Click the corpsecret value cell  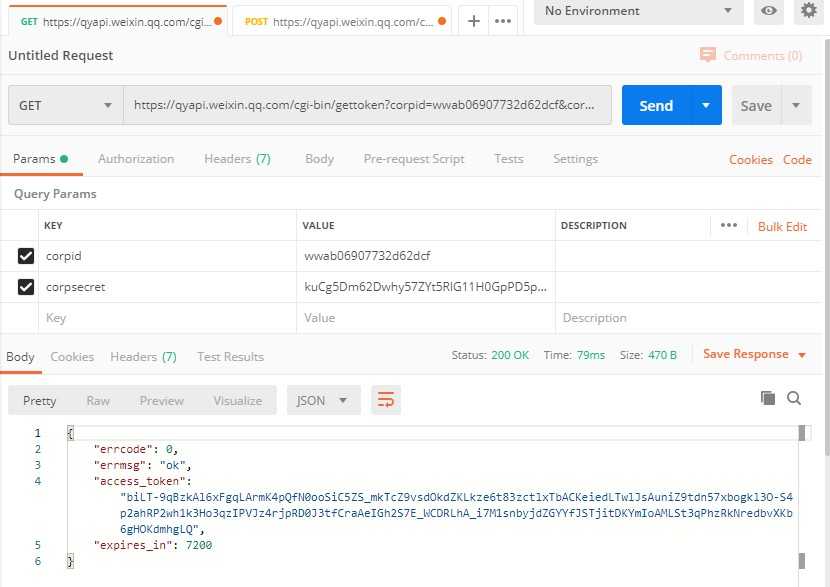(426, 287)
